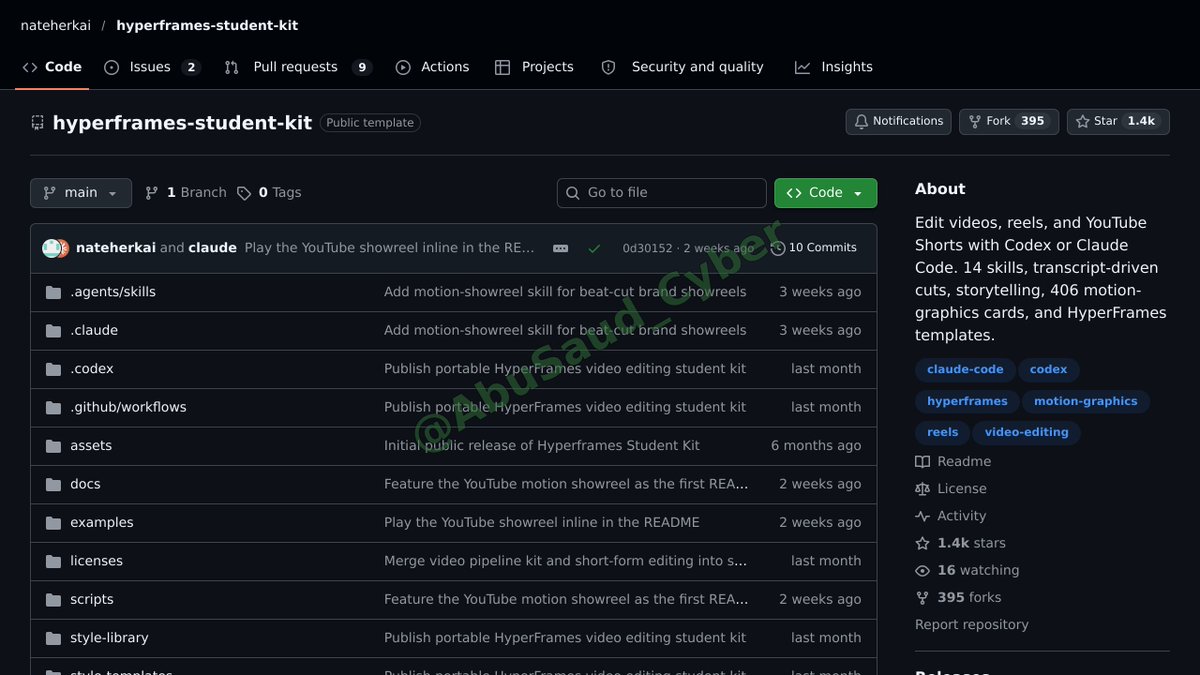Open the .codex folder

92,369
